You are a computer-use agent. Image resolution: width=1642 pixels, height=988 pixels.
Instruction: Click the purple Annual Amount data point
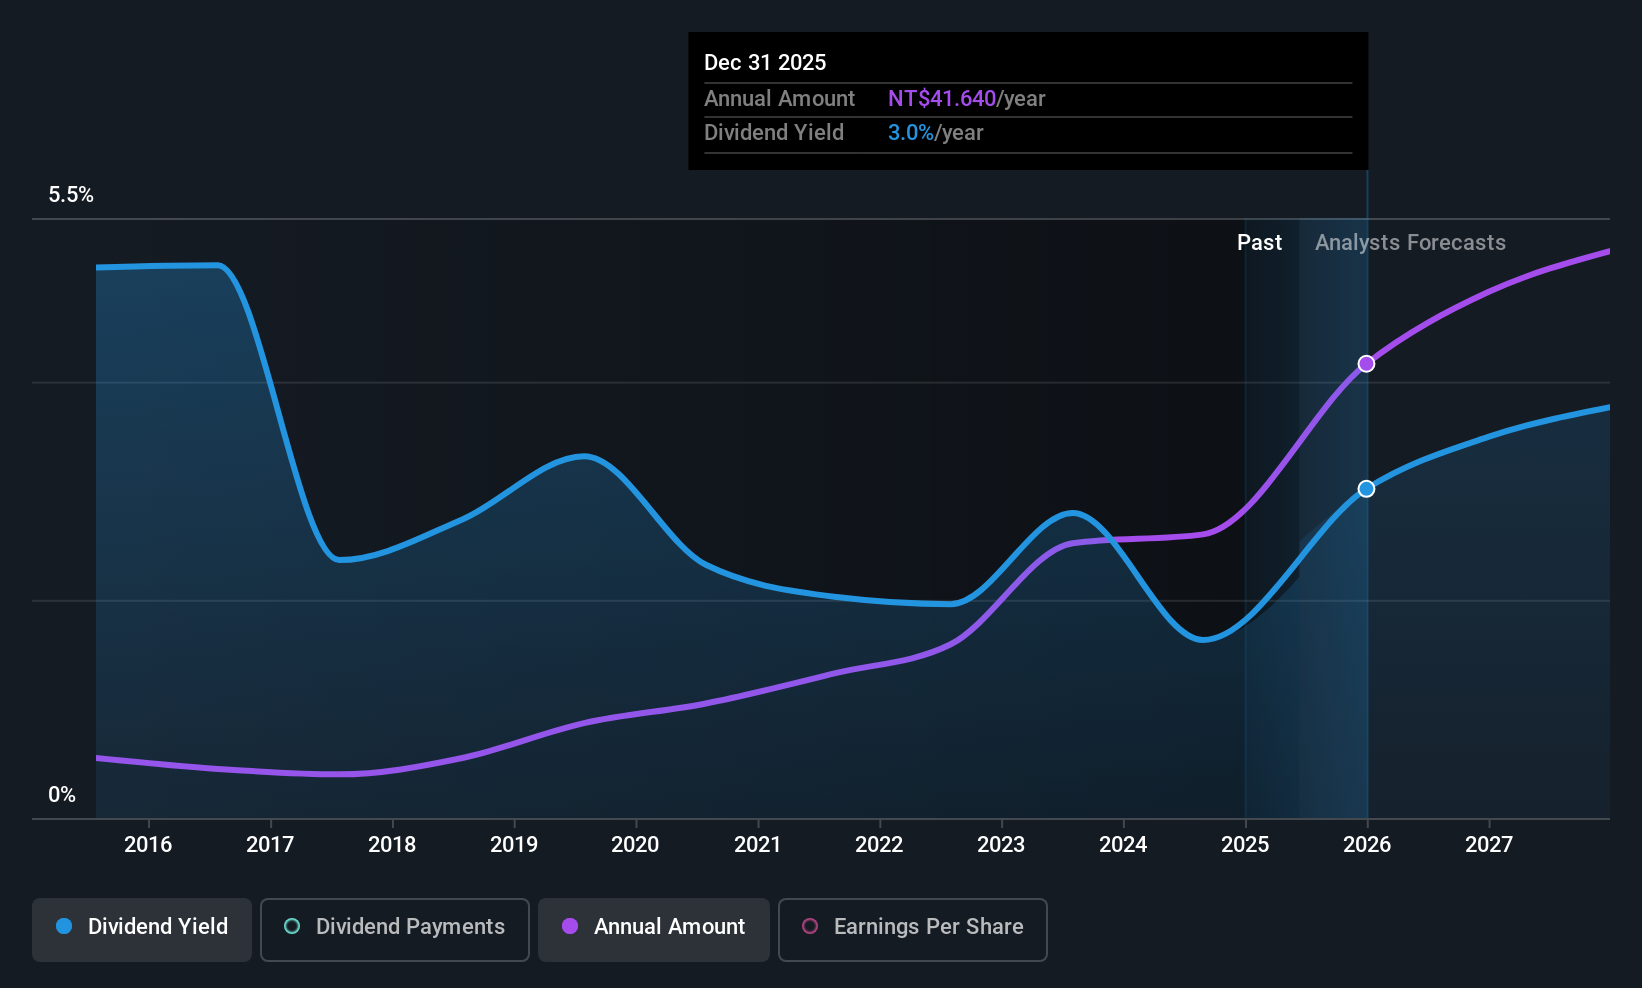tap(1366, 364)
